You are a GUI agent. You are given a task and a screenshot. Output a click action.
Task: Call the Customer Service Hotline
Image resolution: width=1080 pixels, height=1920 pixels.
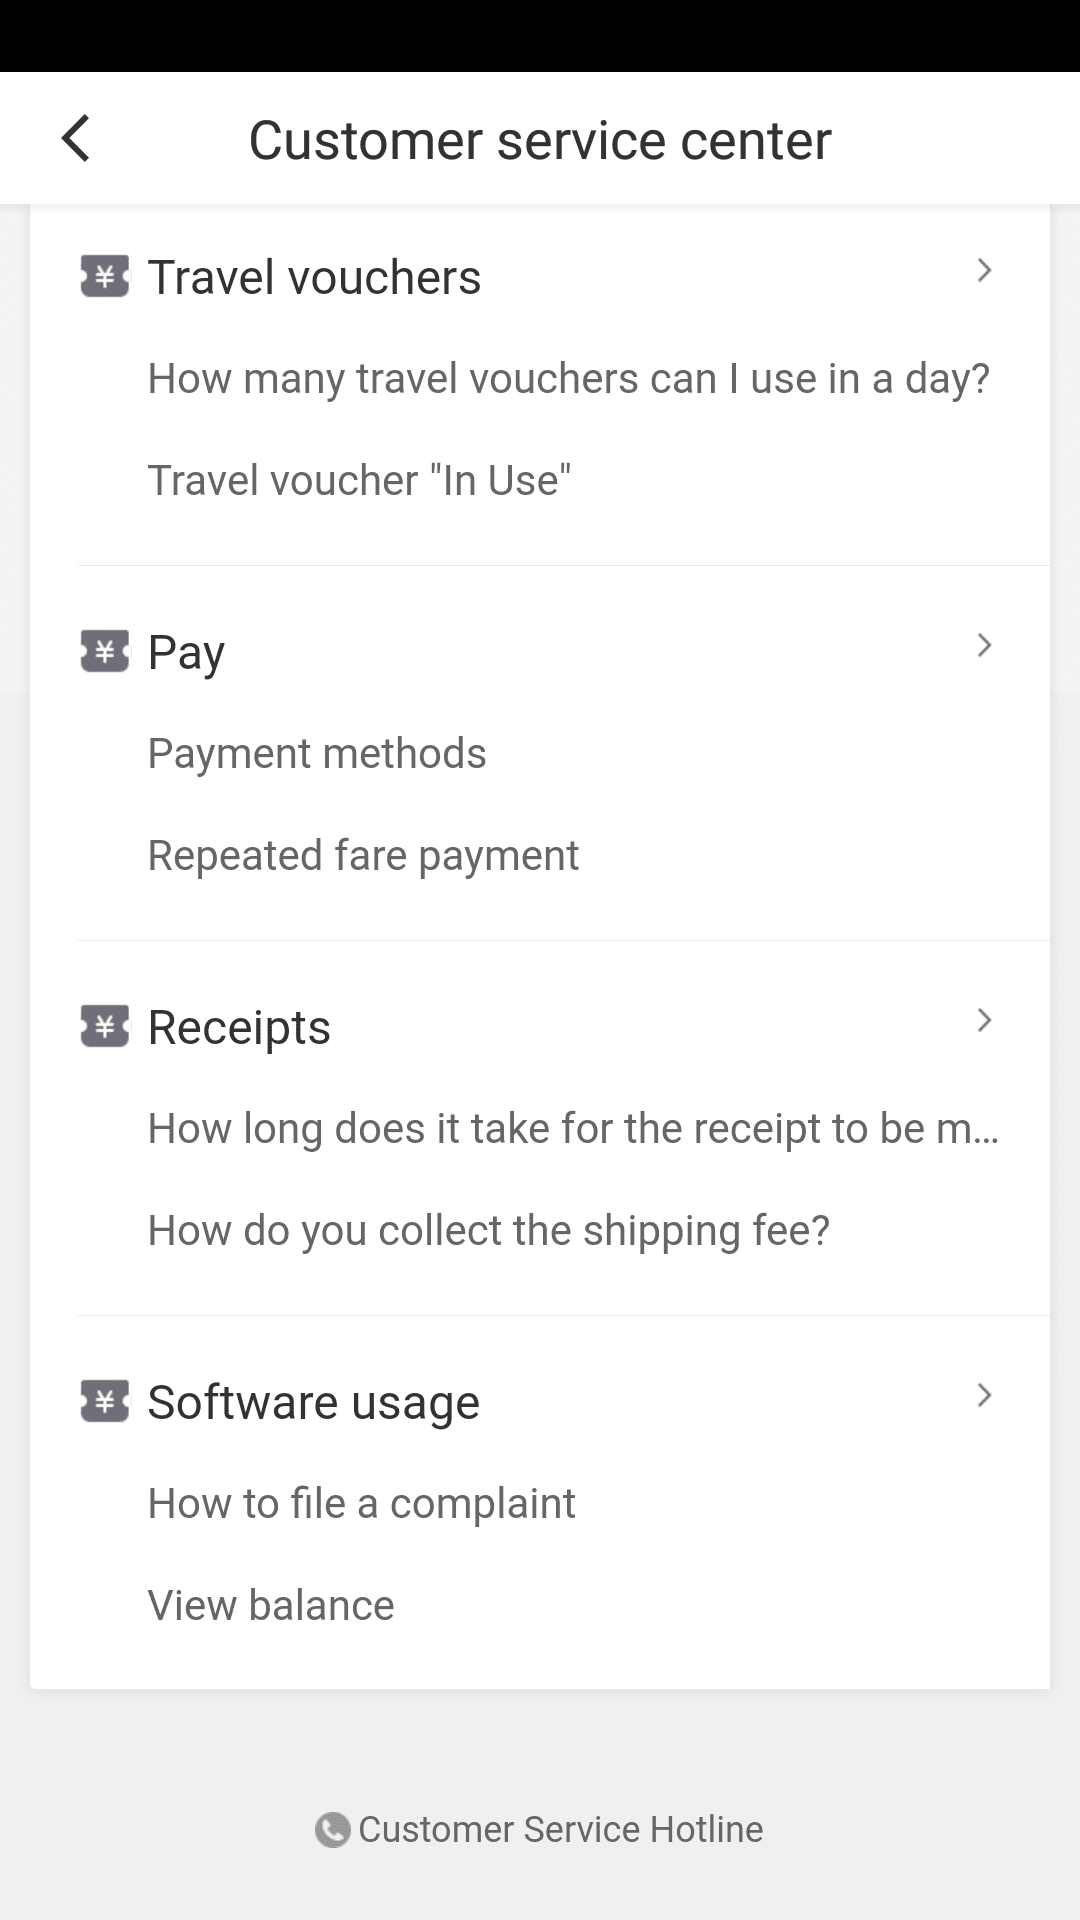pyautogui.click(x=560, y=1830)
